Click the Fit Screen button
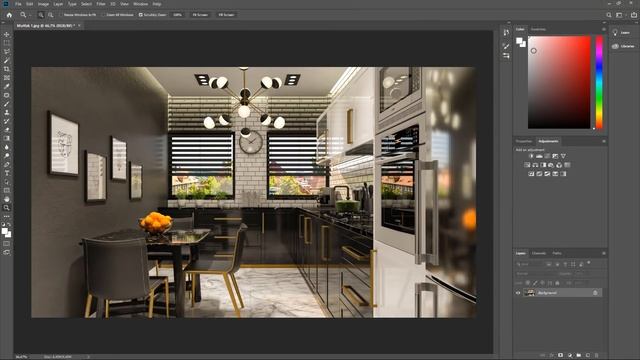Image resolution: width=640 pixels, height=360 pixels. coord(200,15)
